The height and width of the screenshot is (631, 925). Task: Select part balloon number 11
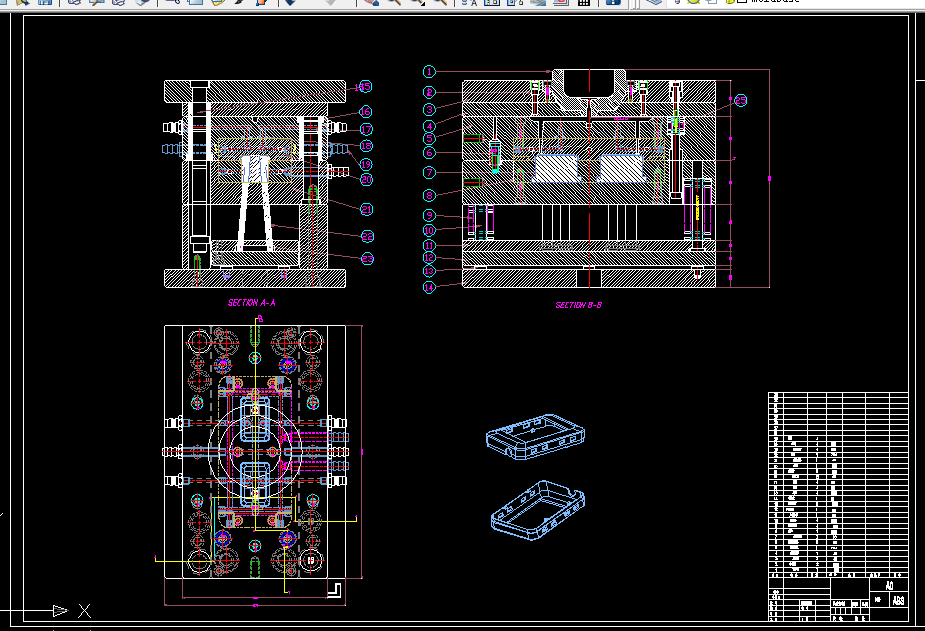point(429,245)
